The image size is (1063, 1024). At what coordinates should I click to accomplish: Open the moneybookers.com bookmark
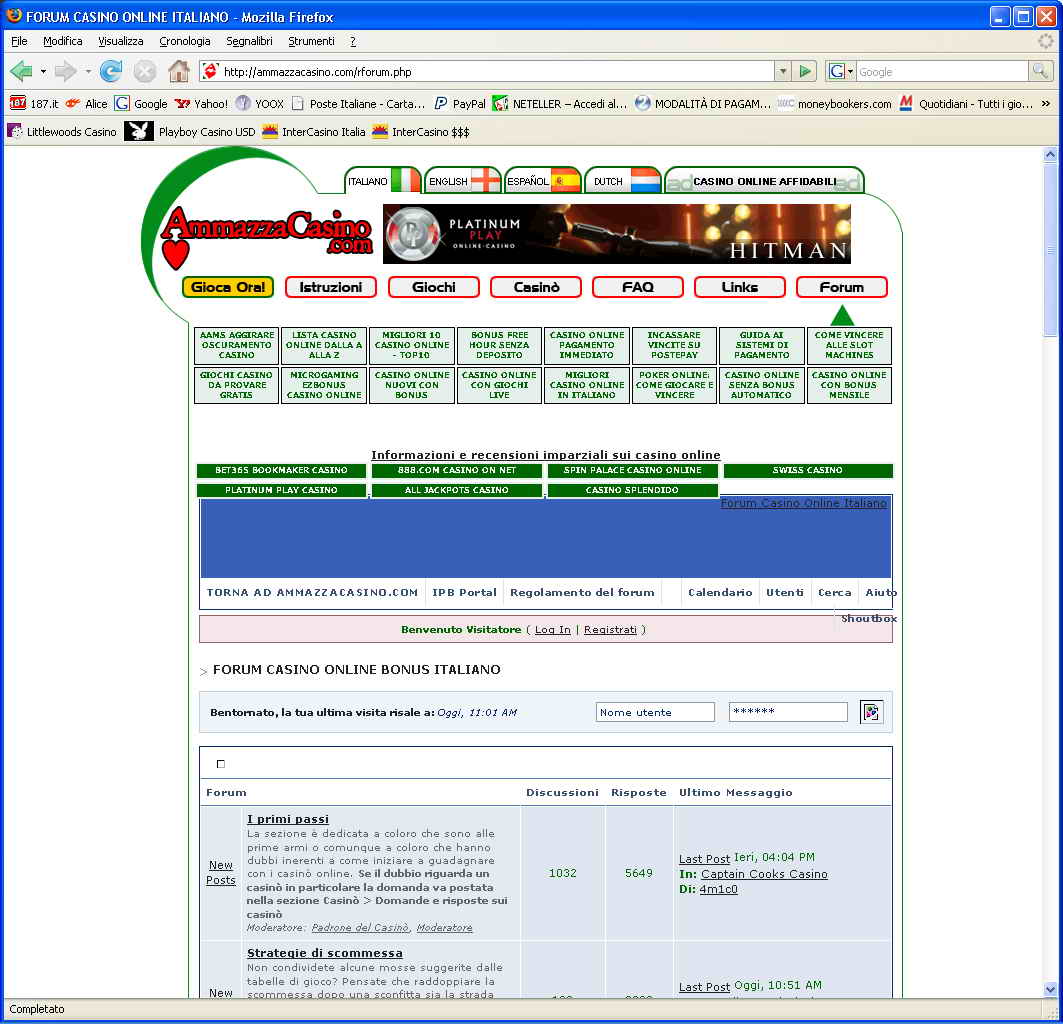(x=835, y=104)
